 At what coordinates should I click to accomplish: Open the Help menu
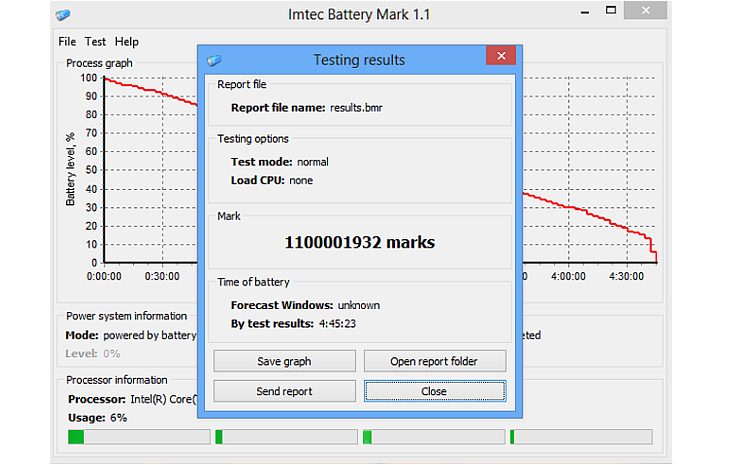(126, 42)
